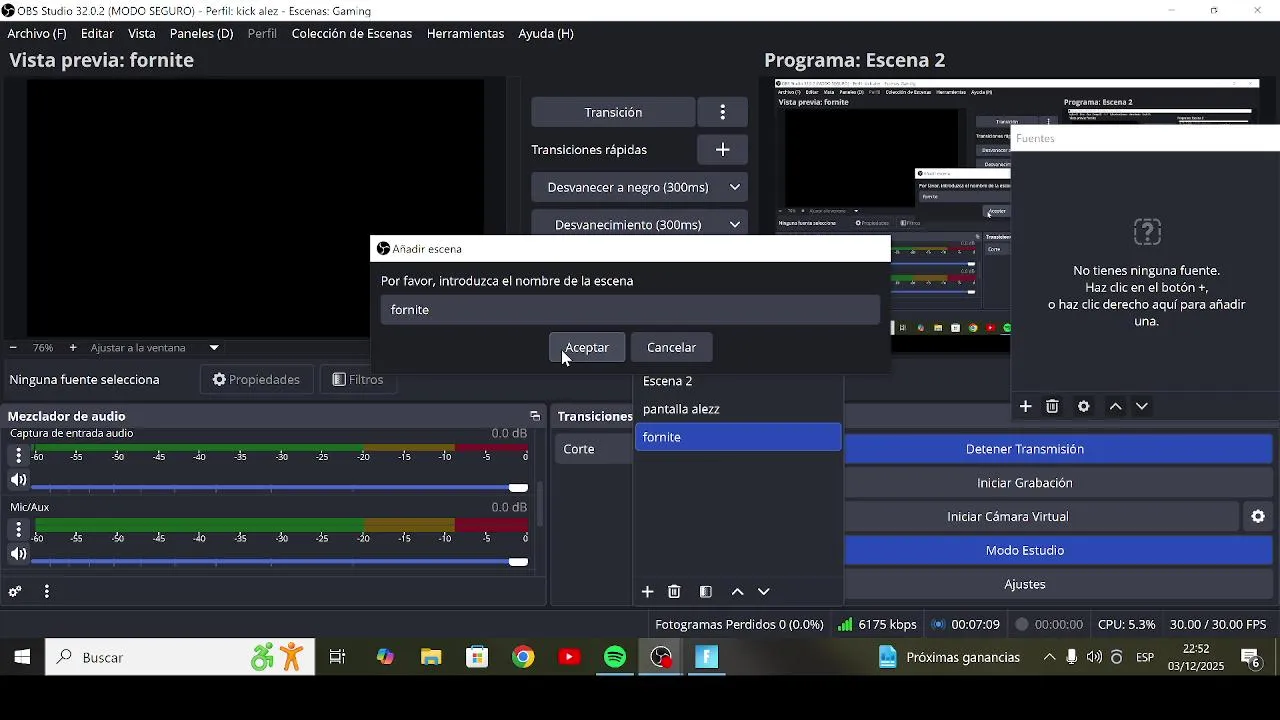Image resolution: width=1280 pixels, height=720 pixels.
Task: Open the audio mixer menu dots at bottom
Action: [x=47, y=592]
